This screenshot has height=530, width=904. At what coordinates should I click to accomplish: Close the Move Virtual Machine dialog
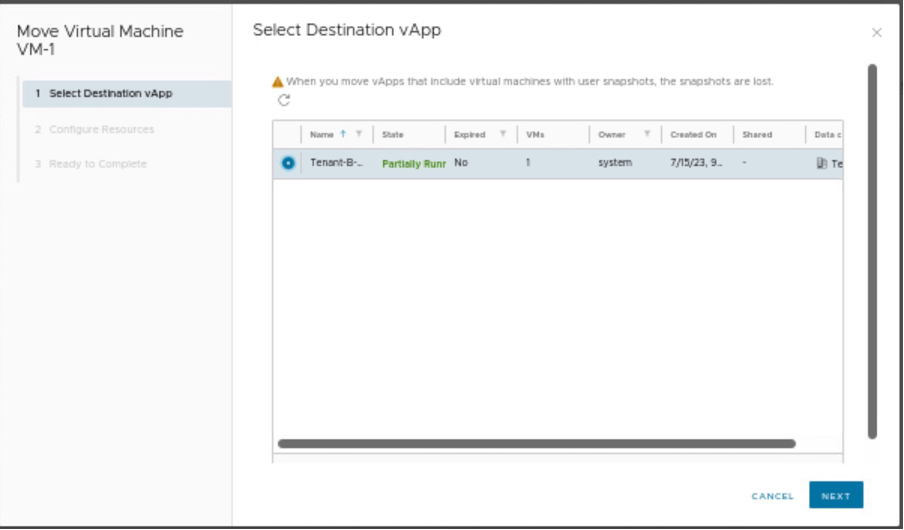(877, 33)
